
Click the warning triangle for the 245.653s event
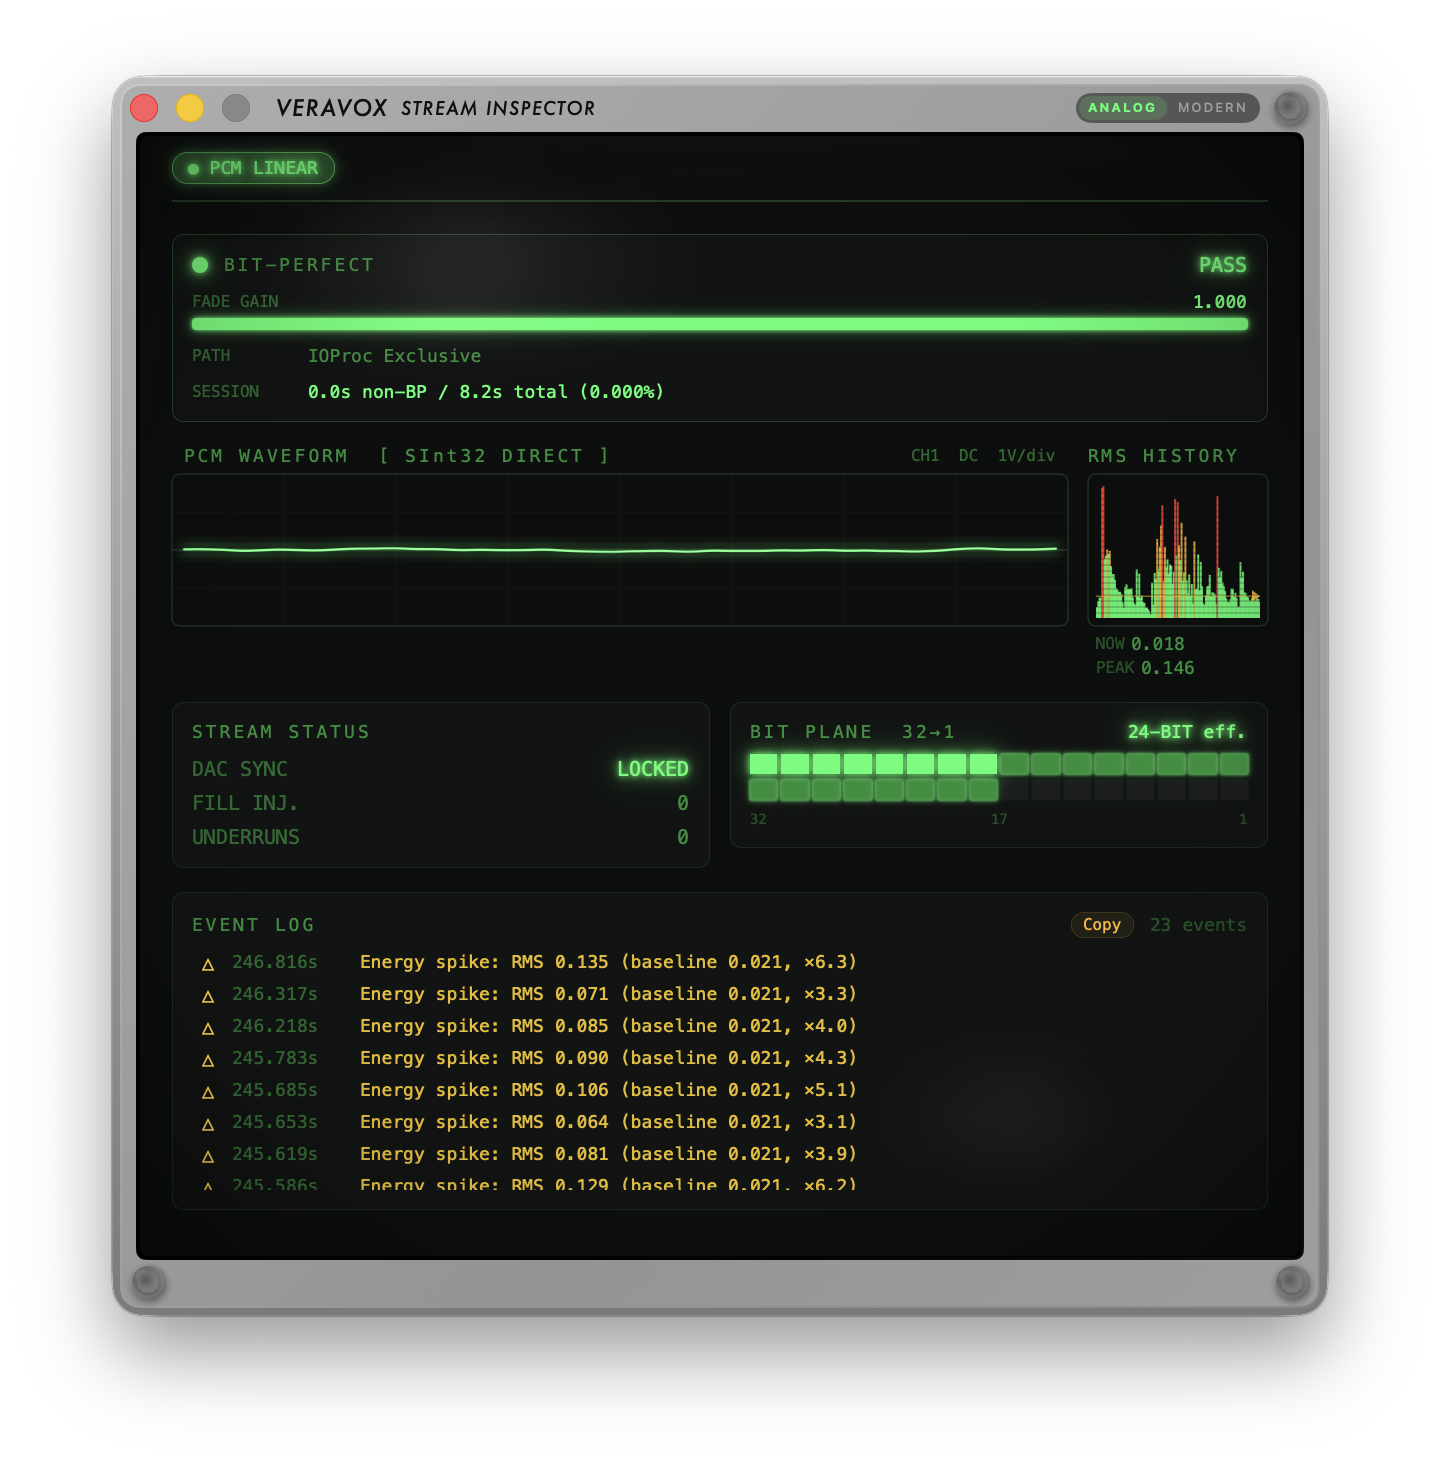pos(208,1124)
